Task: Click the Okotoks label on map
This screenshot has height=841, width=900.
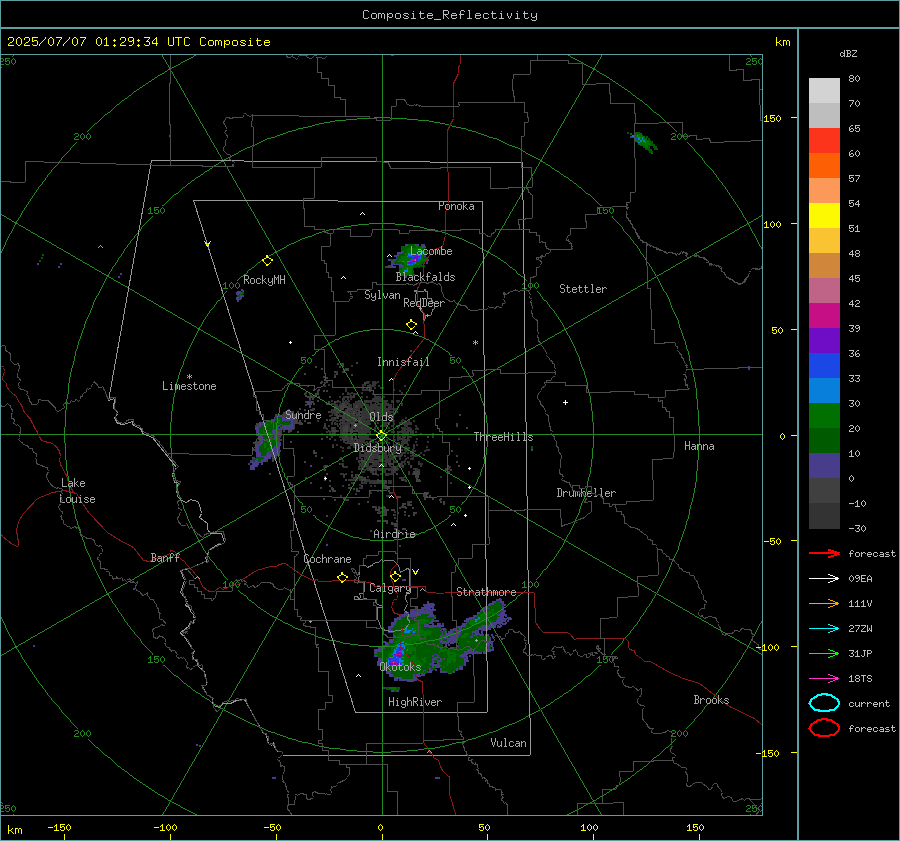Action: tap(400, 667)
